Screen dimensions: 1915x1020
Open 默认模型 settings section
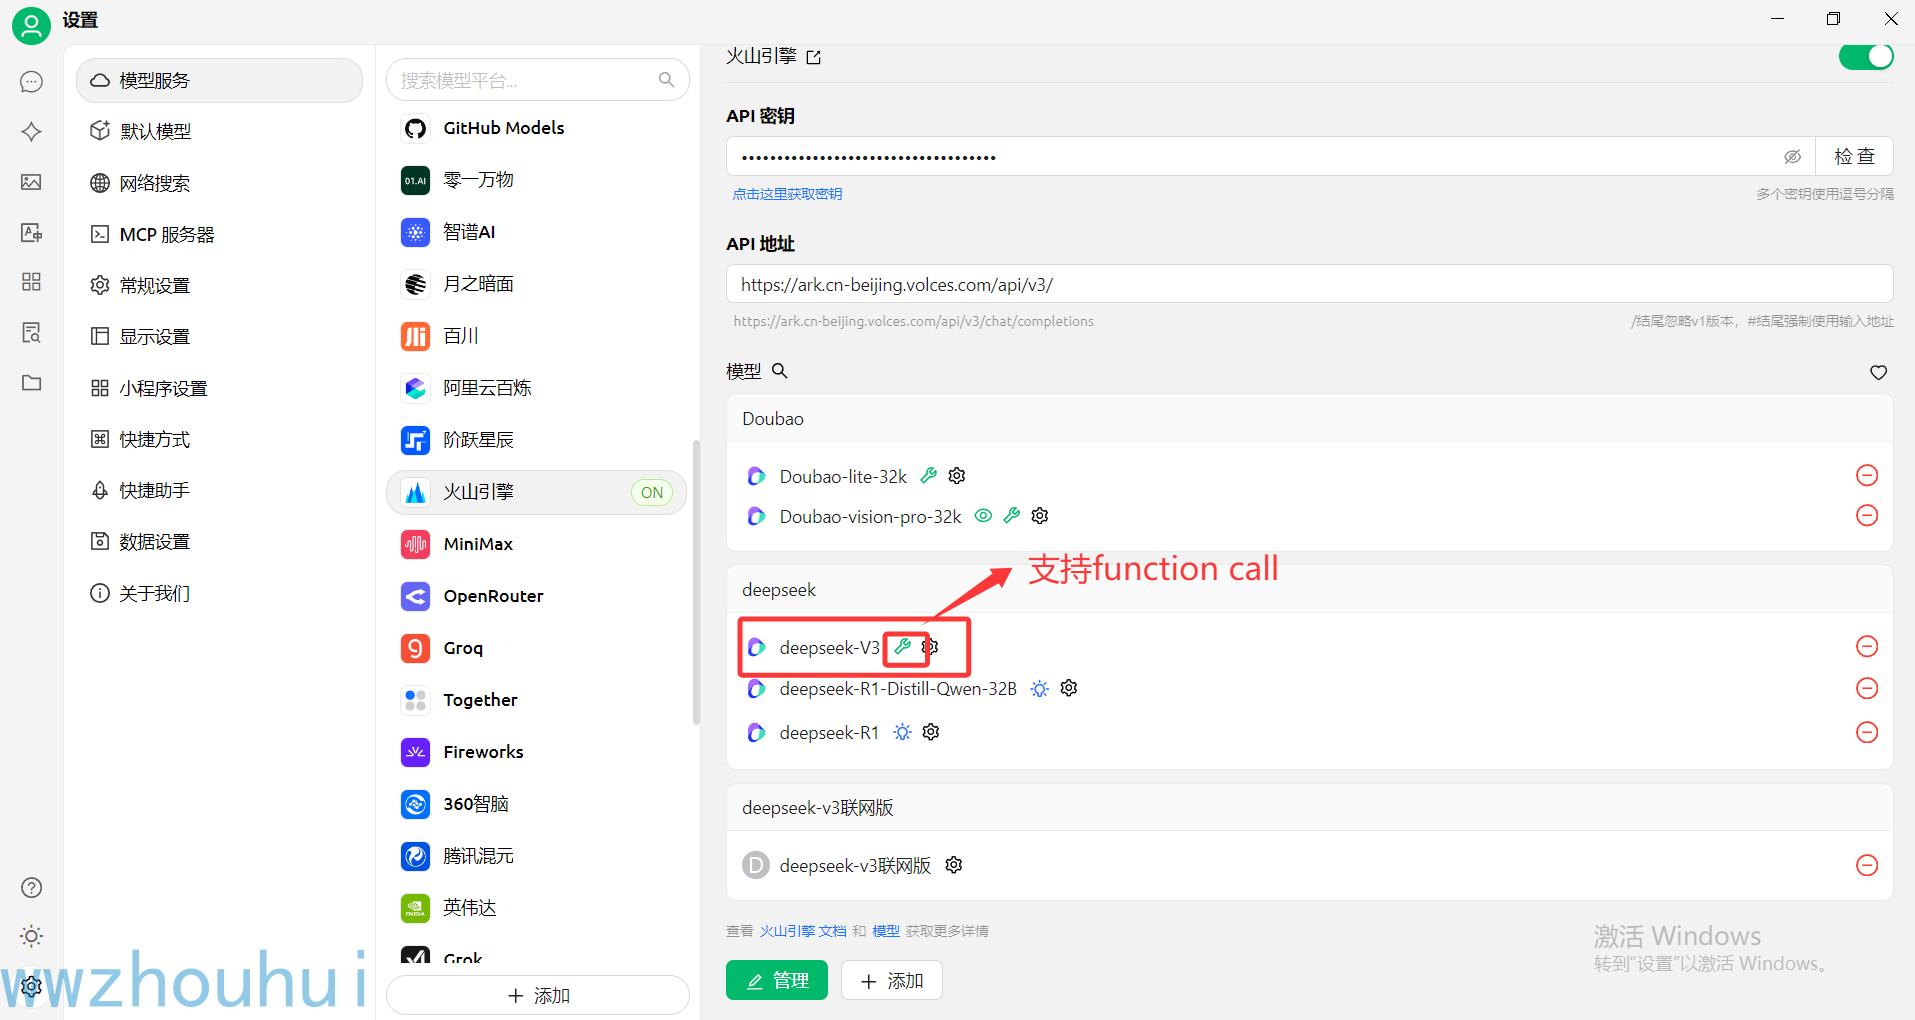tap(219, 131)
